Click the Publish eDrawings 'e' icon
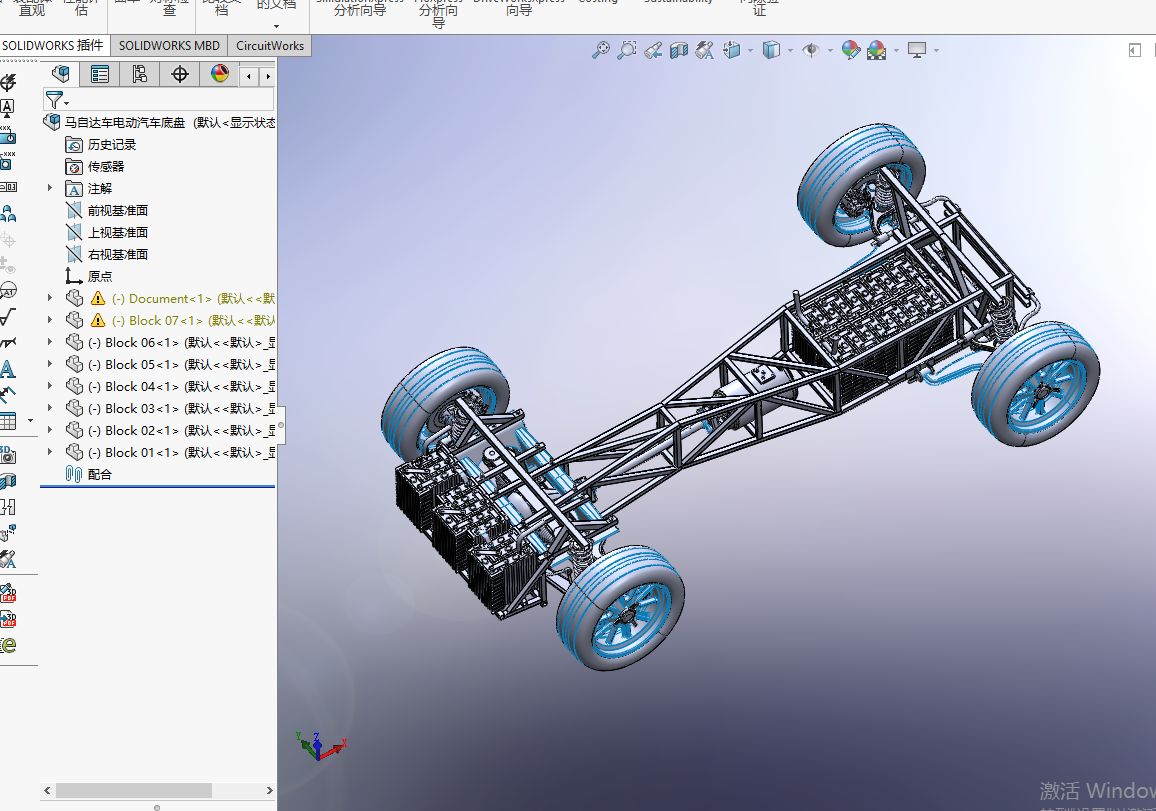 point(8,645)
